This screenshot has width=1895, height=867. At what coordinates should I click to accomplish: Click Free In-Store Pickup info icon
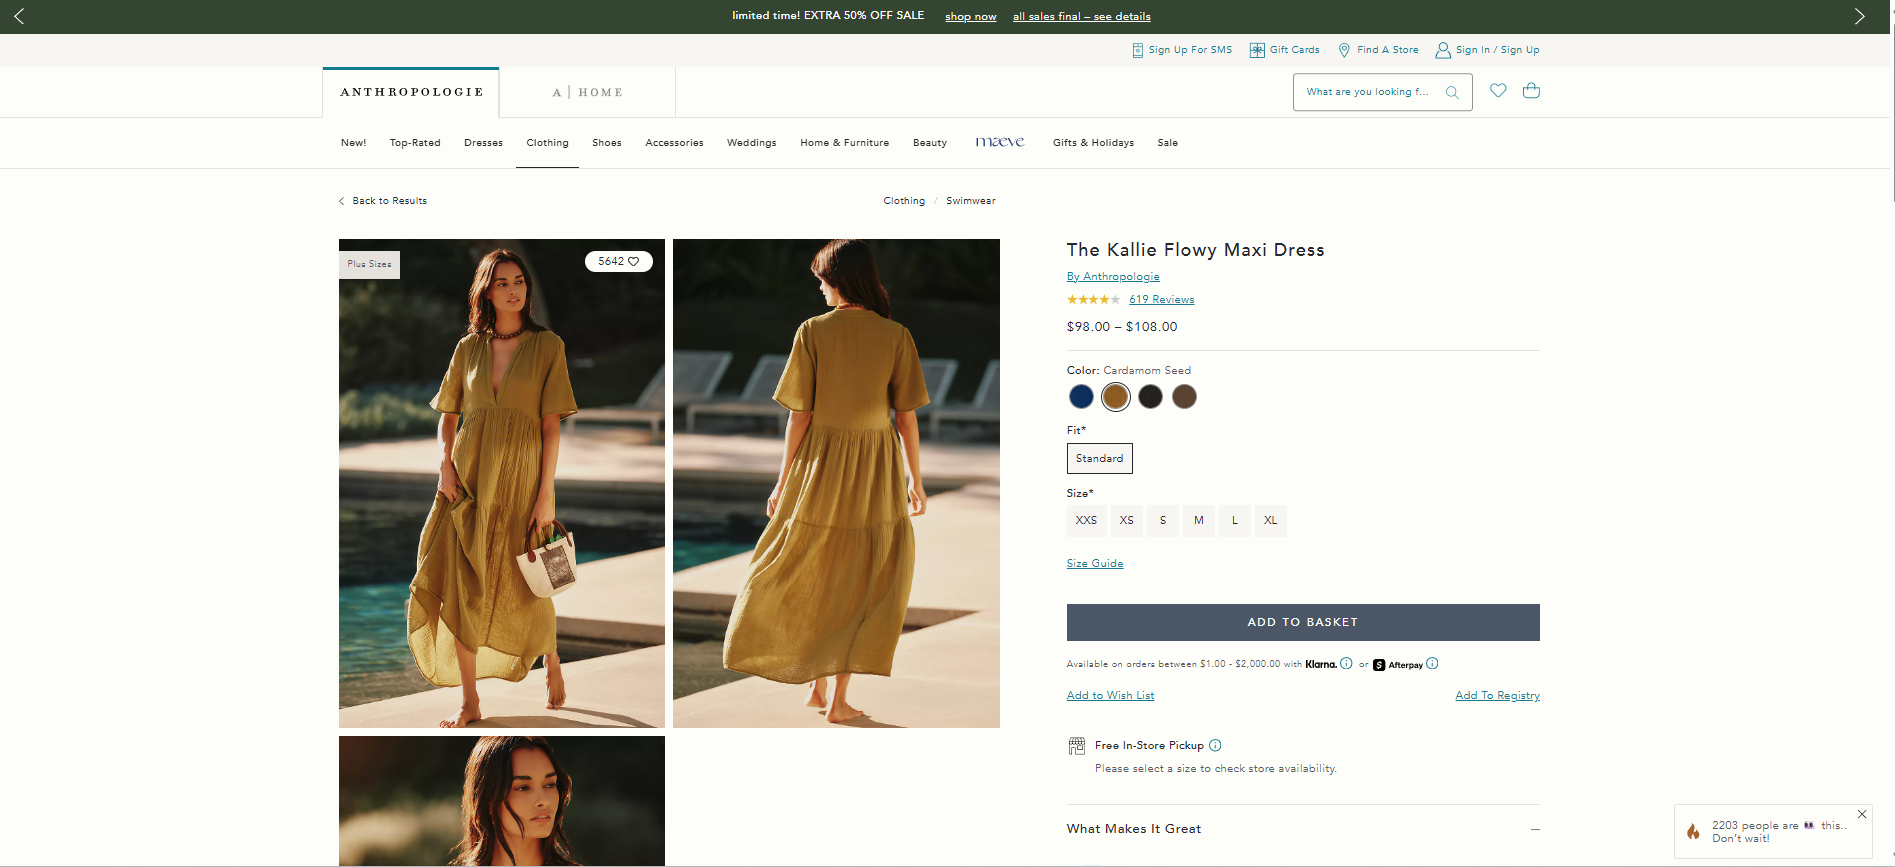point(1215,745)
